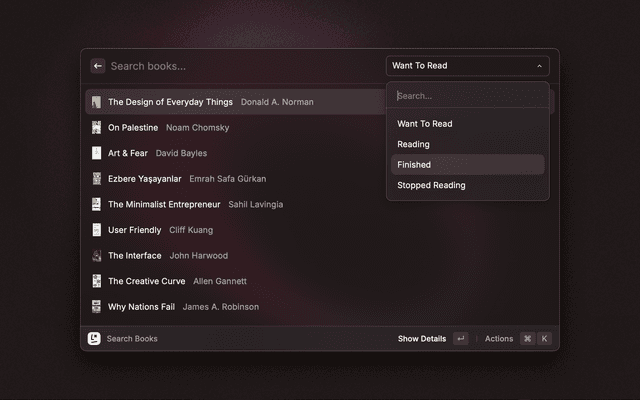
Task: Open the Actions panel
Action: 499,339
